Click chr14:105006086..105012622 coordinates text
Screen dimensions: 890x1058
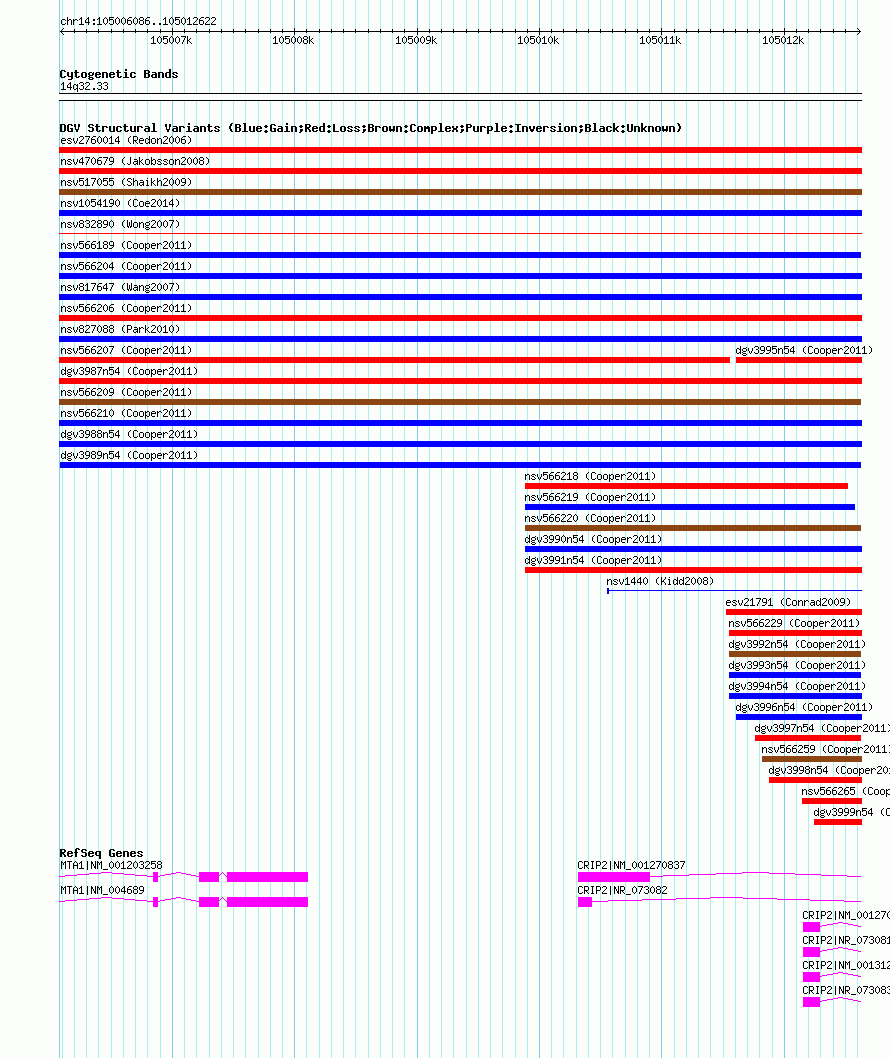coord(138,21)
